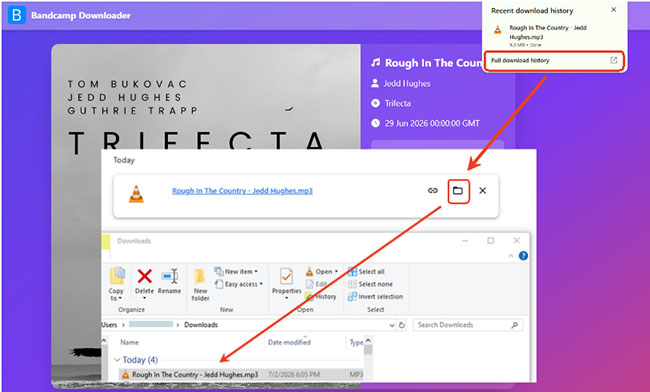Click the Properties dropdown arrow below the icon
The height and width of the screenshot is (392, 650).
tap(286, 298)
